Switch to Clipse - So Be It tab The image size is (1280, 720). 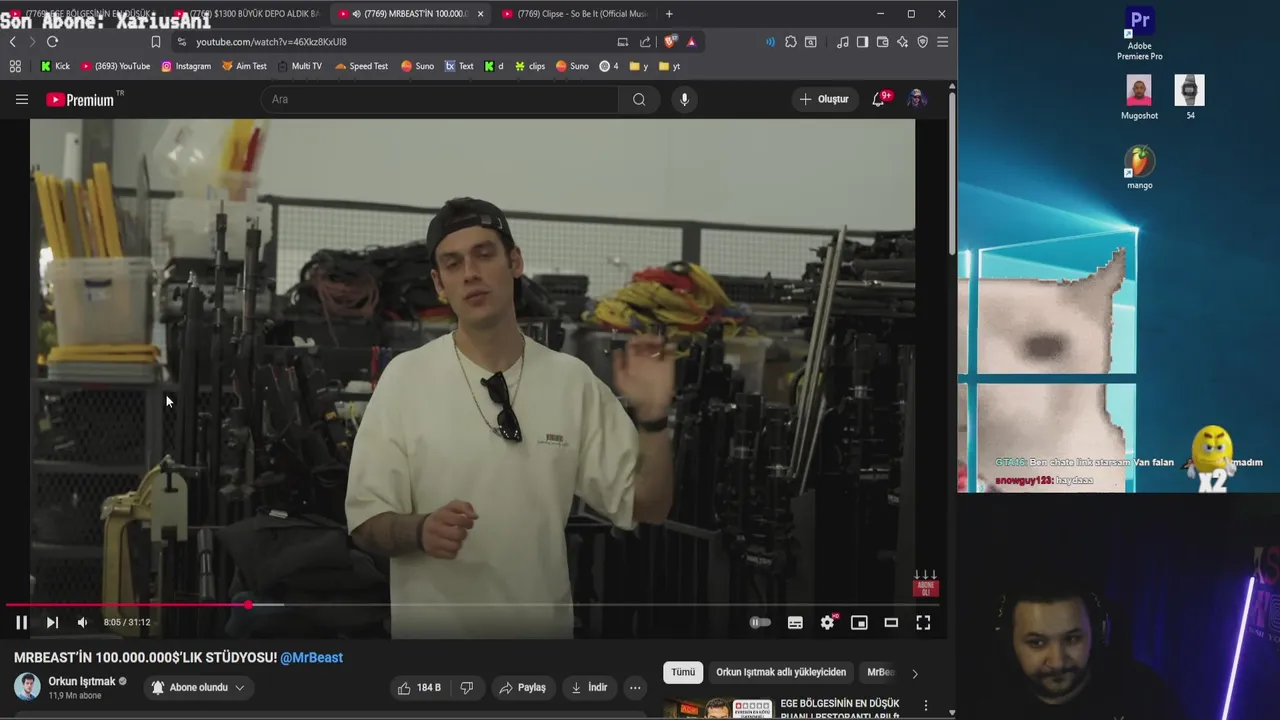tap(574, 14)
